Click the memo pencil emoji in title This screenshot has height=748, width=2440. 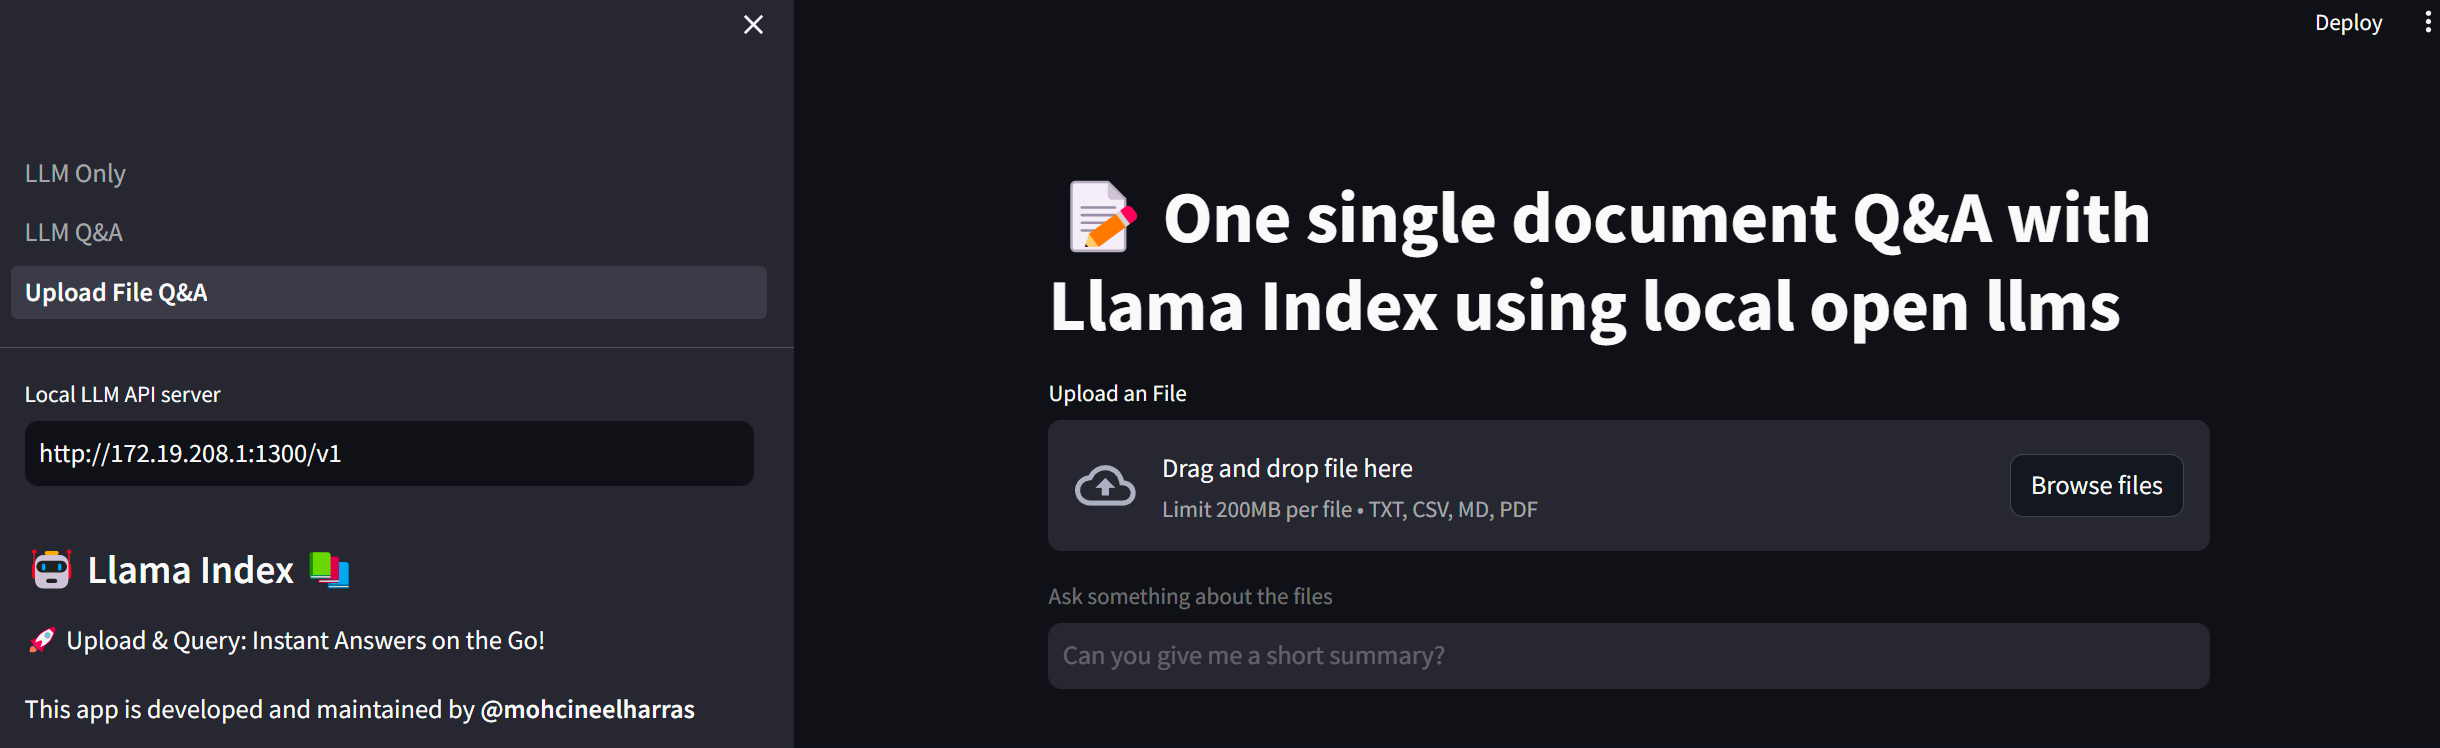click(1102, 216)
